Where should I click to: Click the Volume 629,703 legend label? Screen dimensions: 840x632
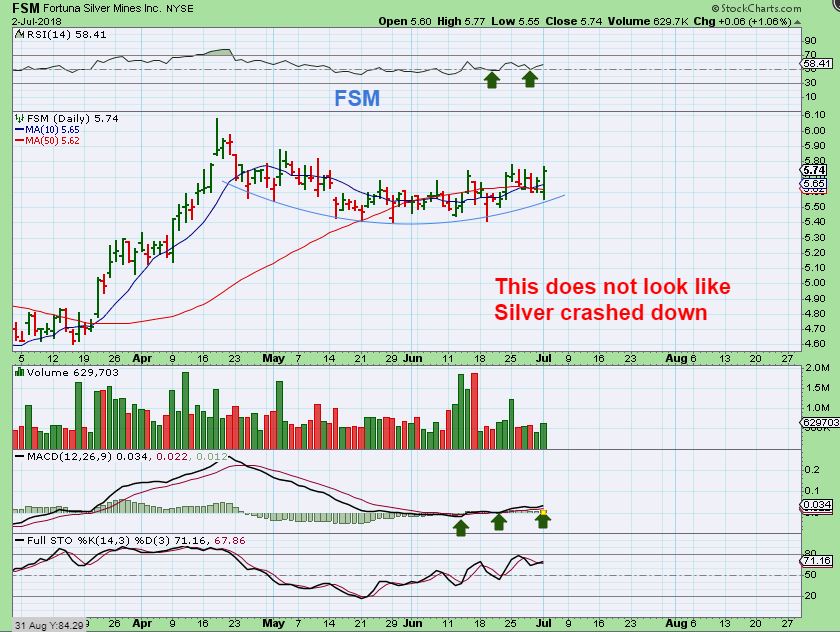72,372
